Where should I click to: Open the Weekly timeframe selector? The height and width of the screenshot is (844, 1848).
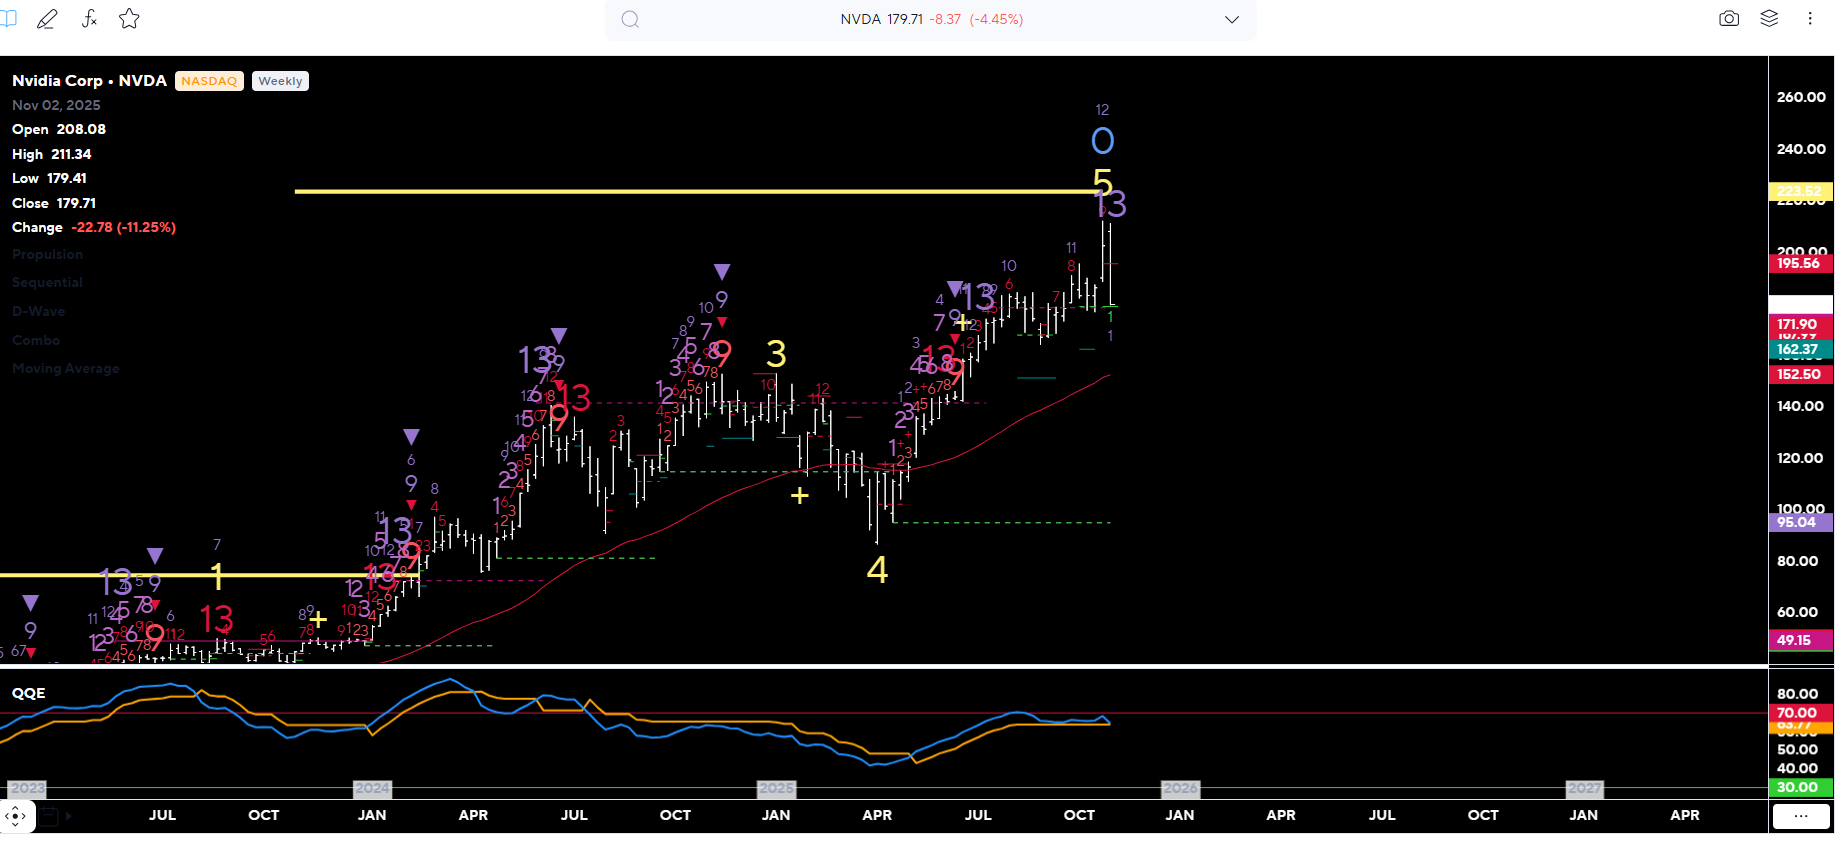coord(280,81)
